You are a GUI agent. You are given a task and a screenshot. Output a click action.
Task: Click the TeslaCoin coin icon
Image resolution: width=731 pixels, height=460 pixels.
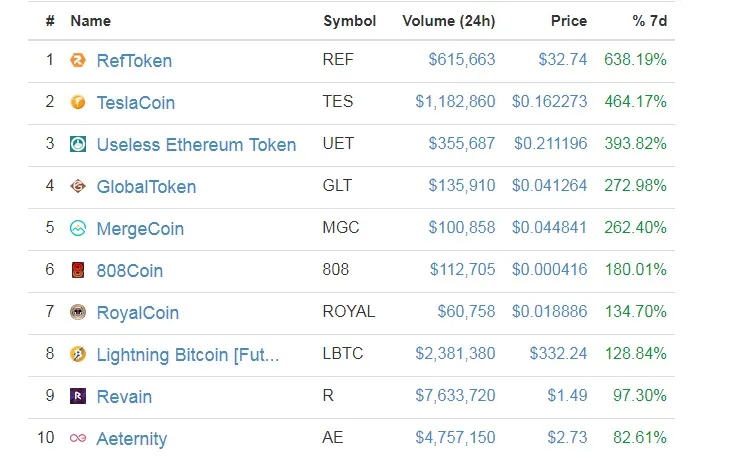point(78,102)
